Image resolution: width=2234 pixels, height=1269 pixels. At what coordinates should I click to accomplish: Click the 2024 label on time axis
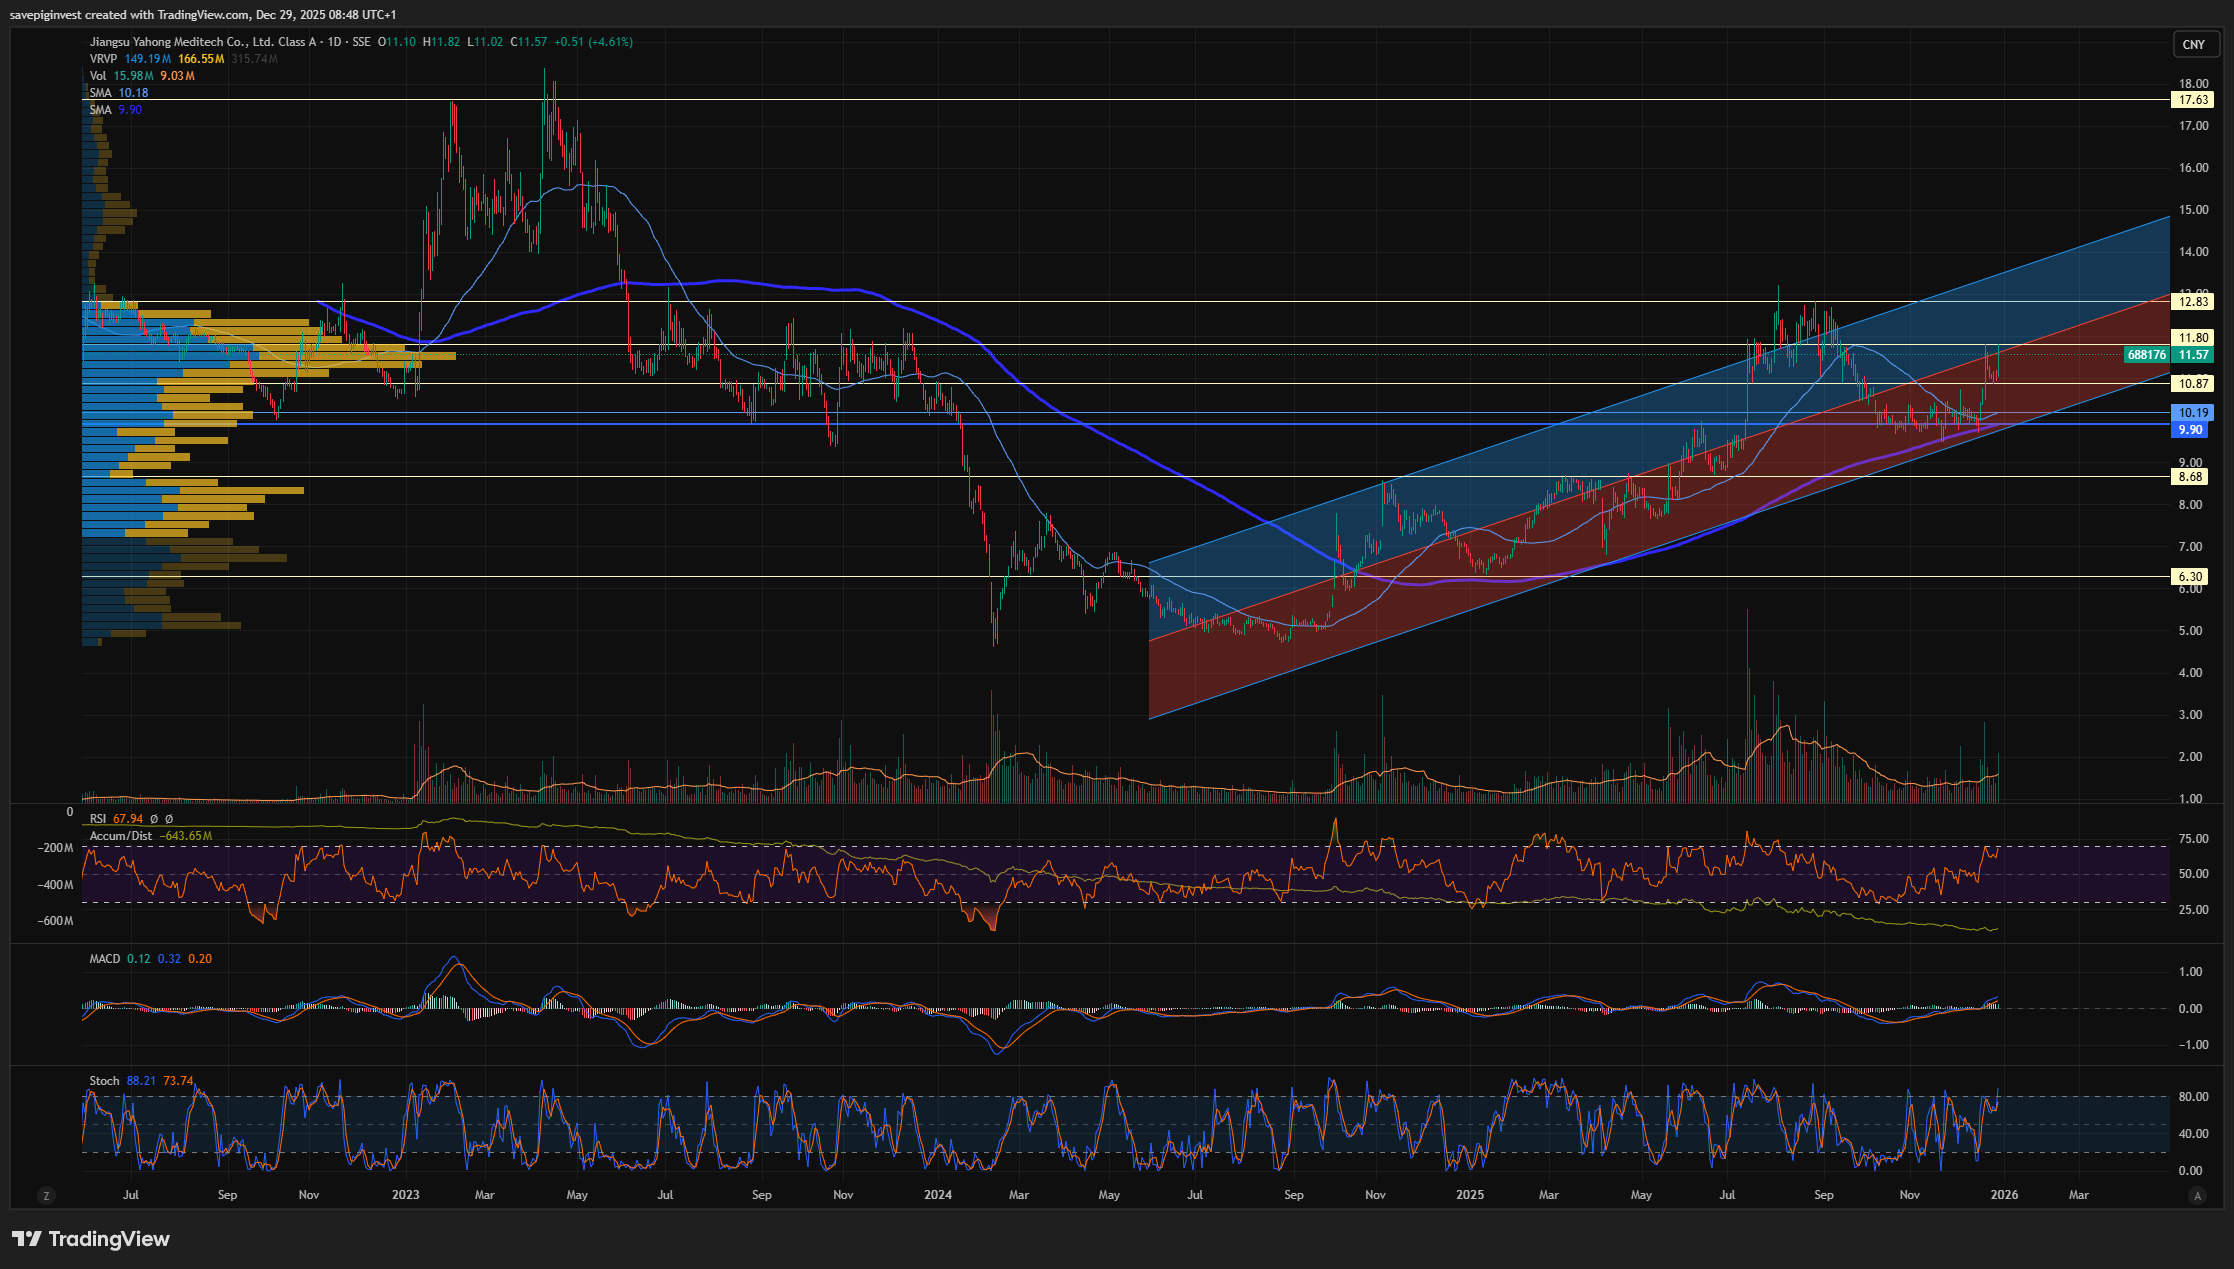(938, 1195)
